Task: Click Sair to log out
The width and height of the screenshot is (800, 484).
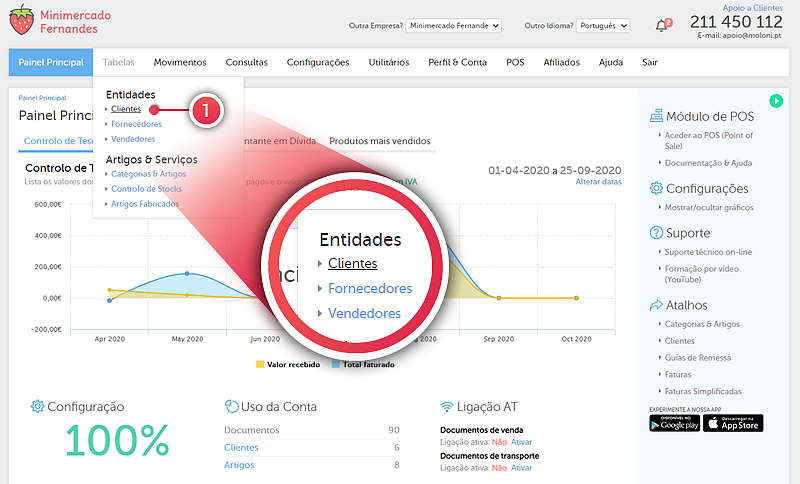Action: click(x=650, y=62)
